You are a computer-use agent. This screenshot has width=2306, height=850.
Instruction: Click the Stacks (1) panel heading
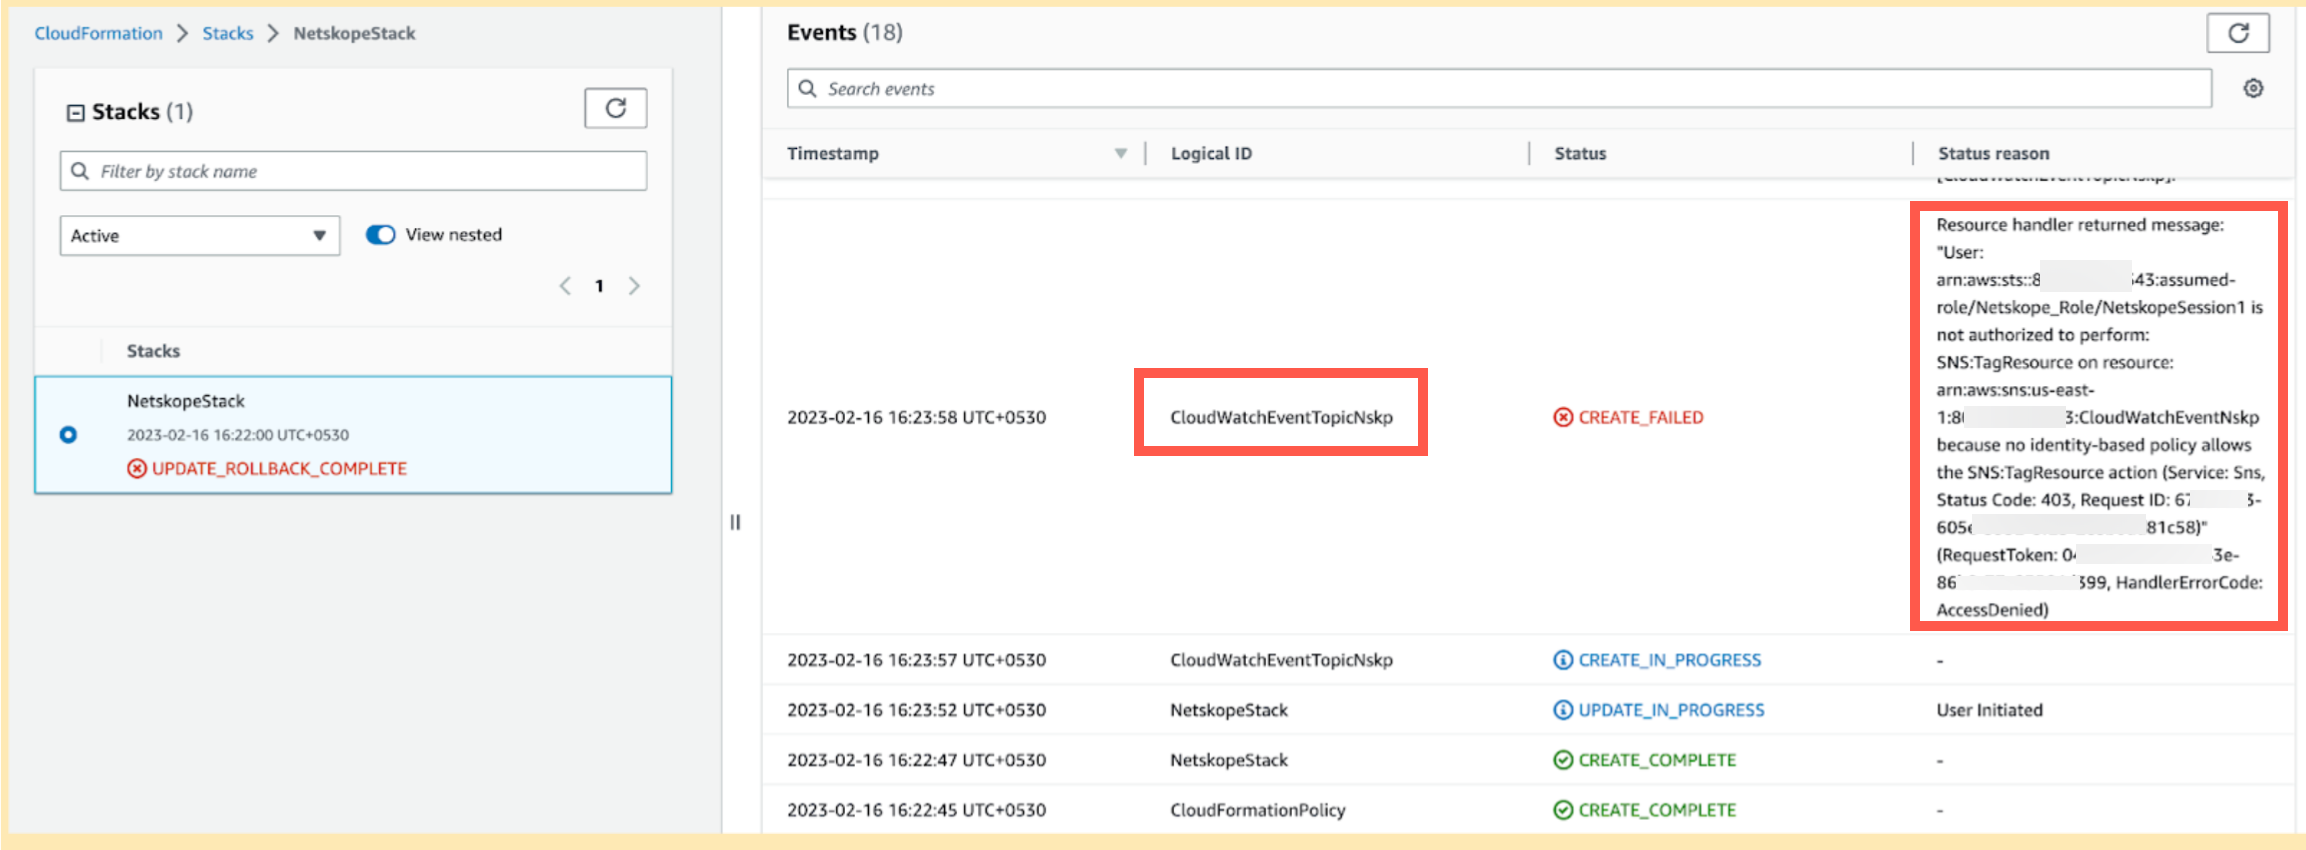142,112
